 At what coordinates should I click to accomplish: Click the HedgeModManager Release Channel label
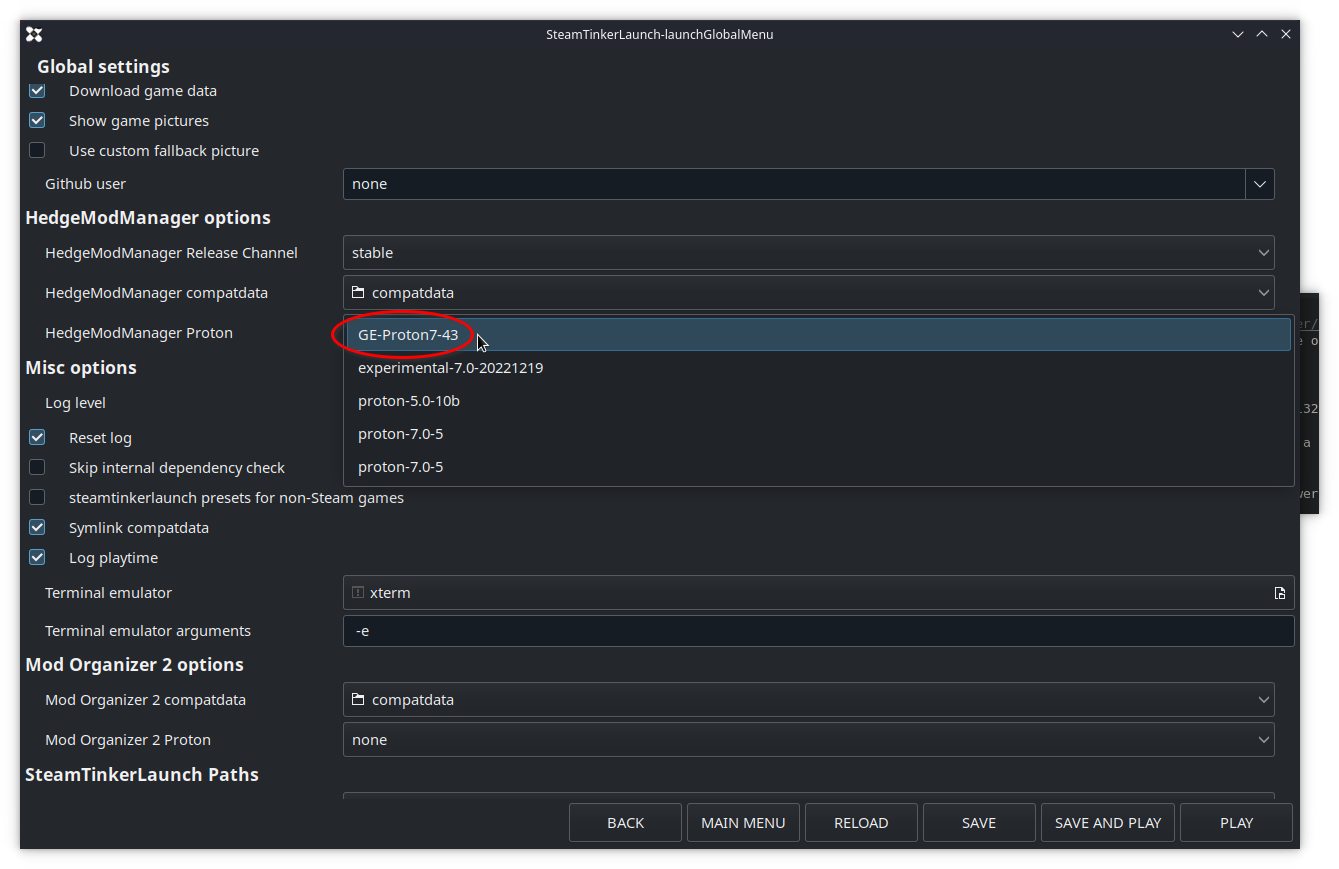171,253
